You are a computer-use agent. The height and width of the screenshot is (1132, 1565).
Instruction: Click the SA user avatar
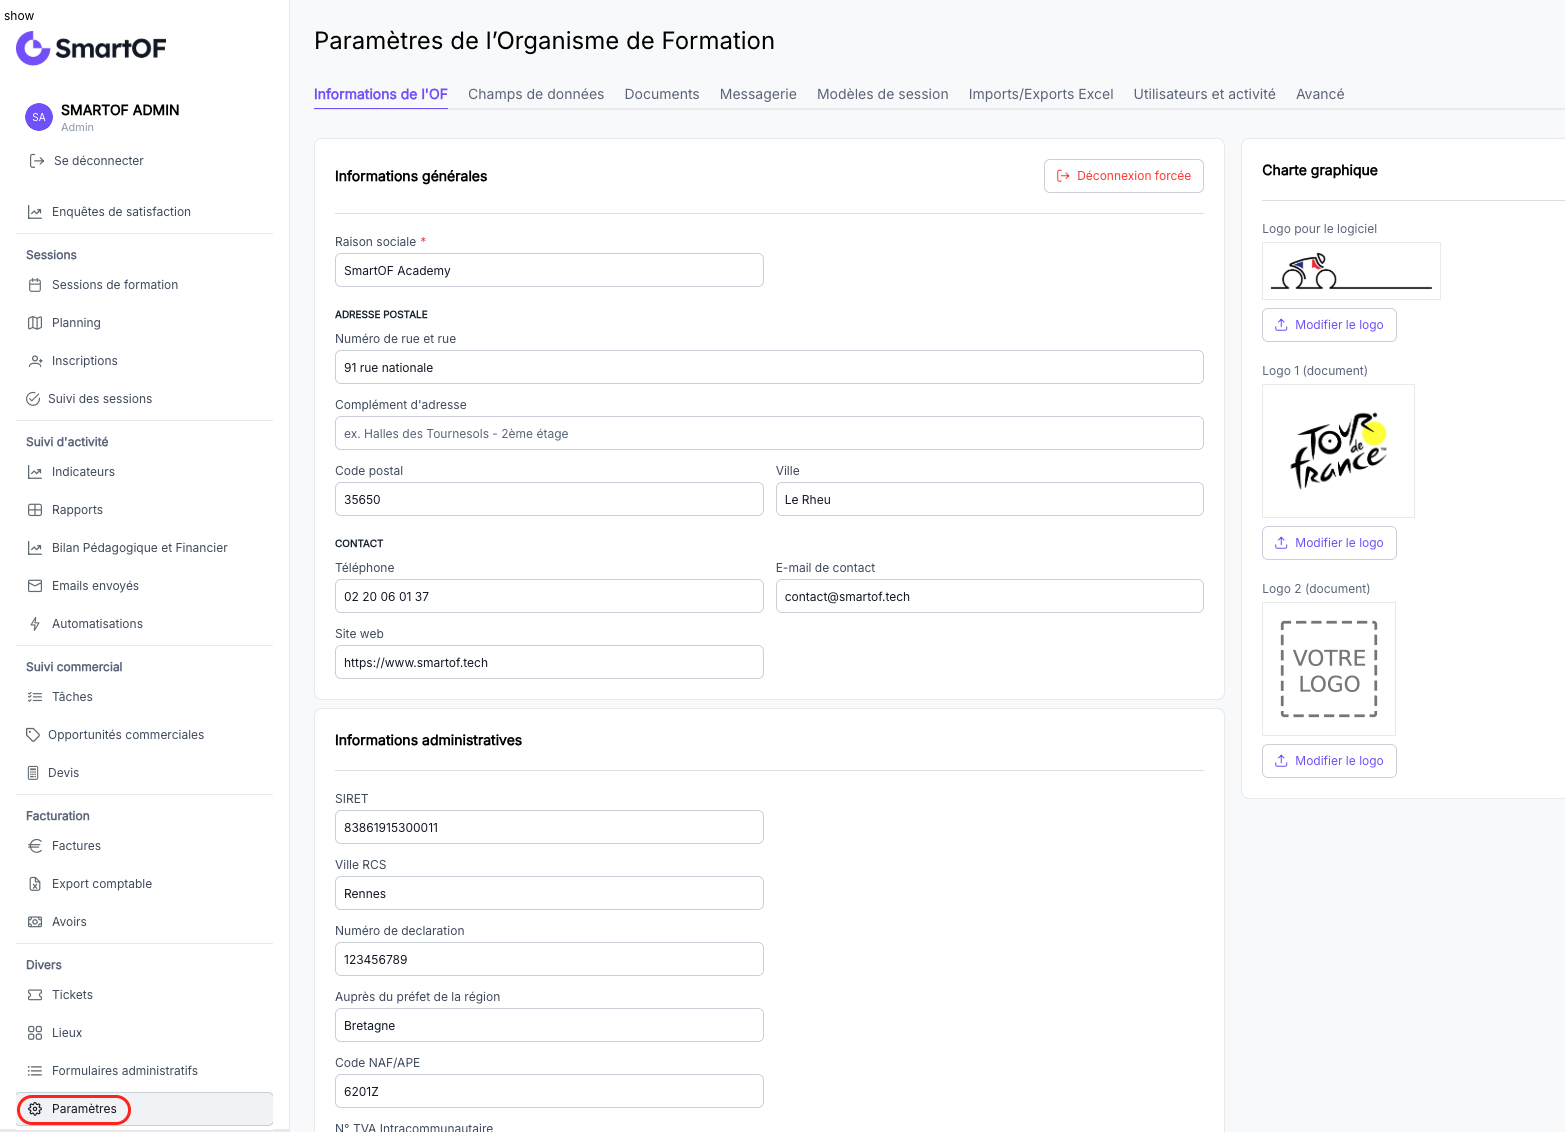point(38,117)
